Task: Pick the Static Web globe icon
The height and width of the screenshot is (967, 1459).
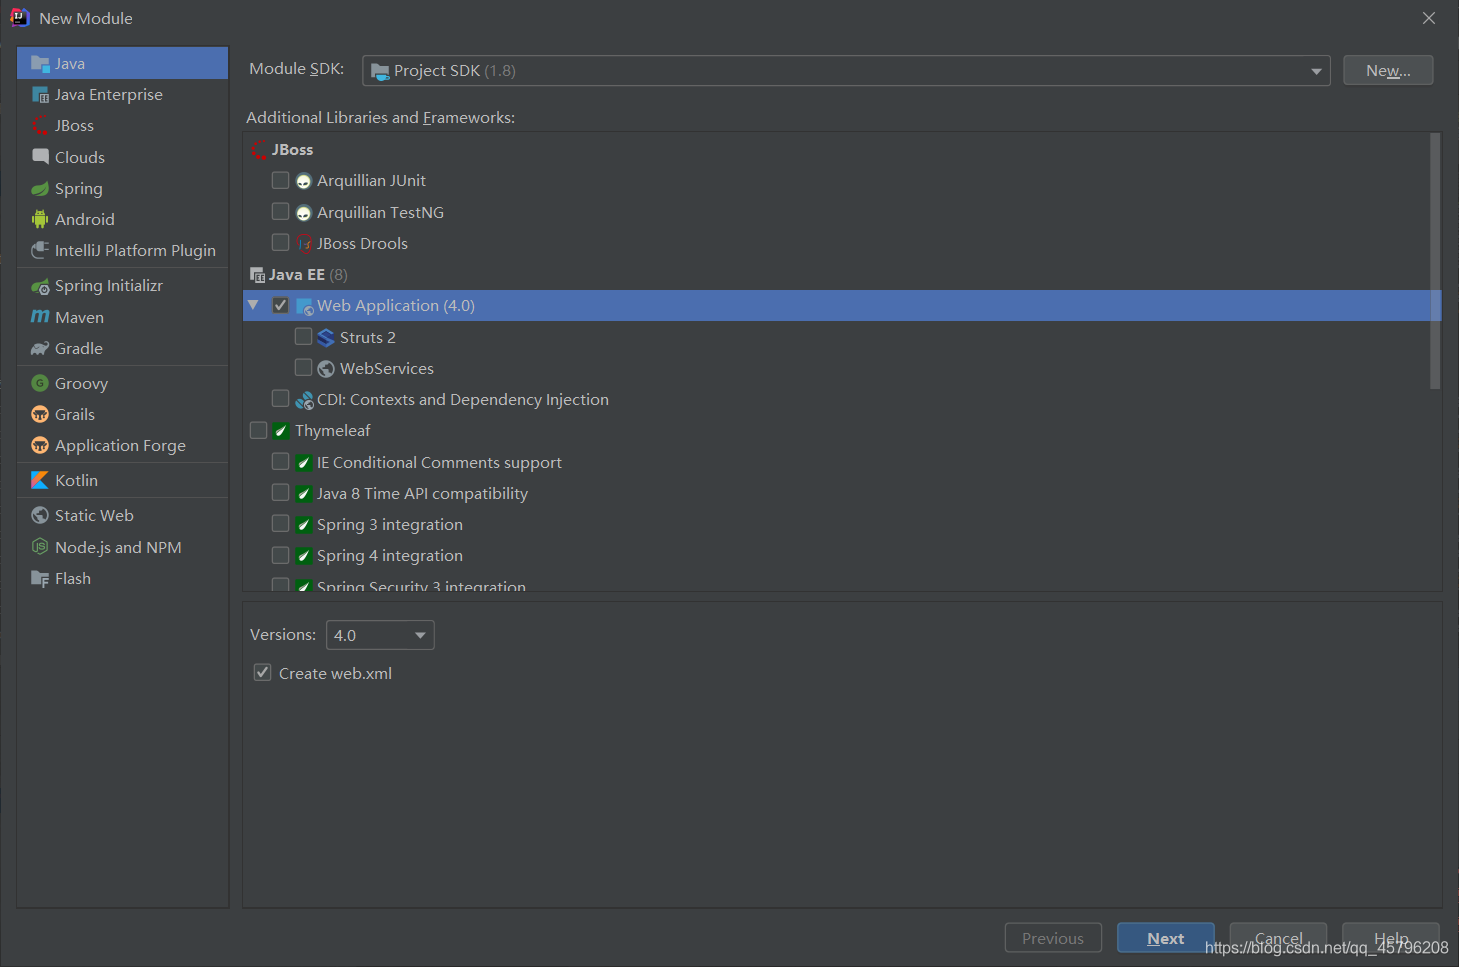Action: (40, 515)
